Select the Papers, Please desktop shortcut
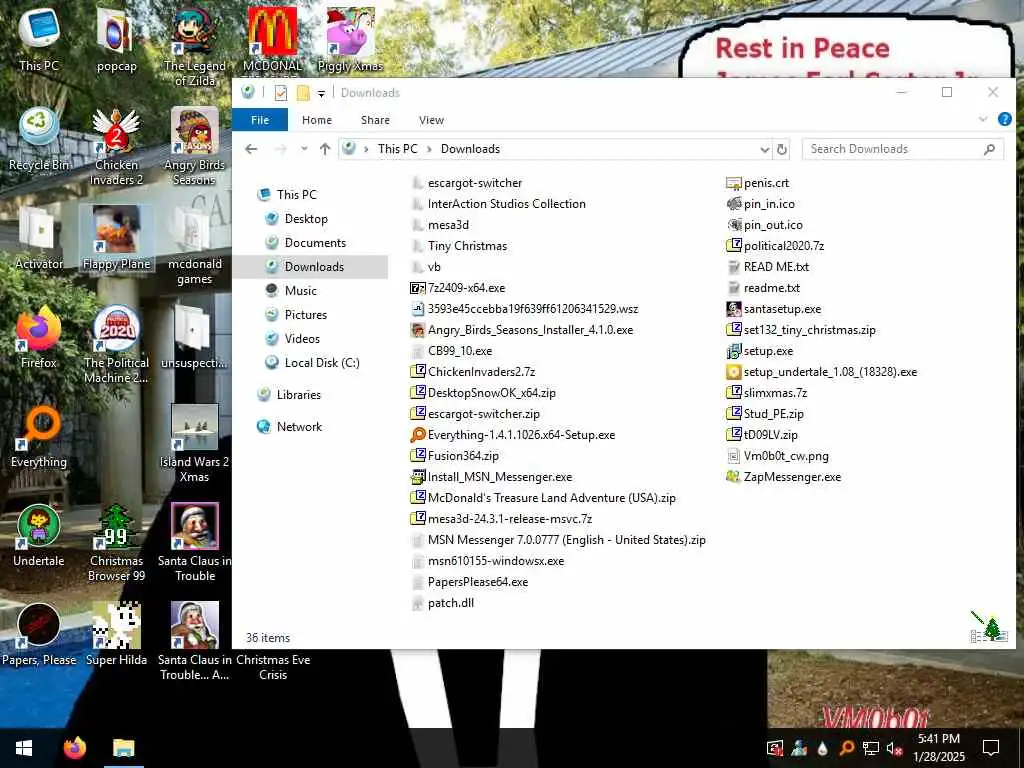Viewport: 1024px width, 768px height. (x=39, y=635)
